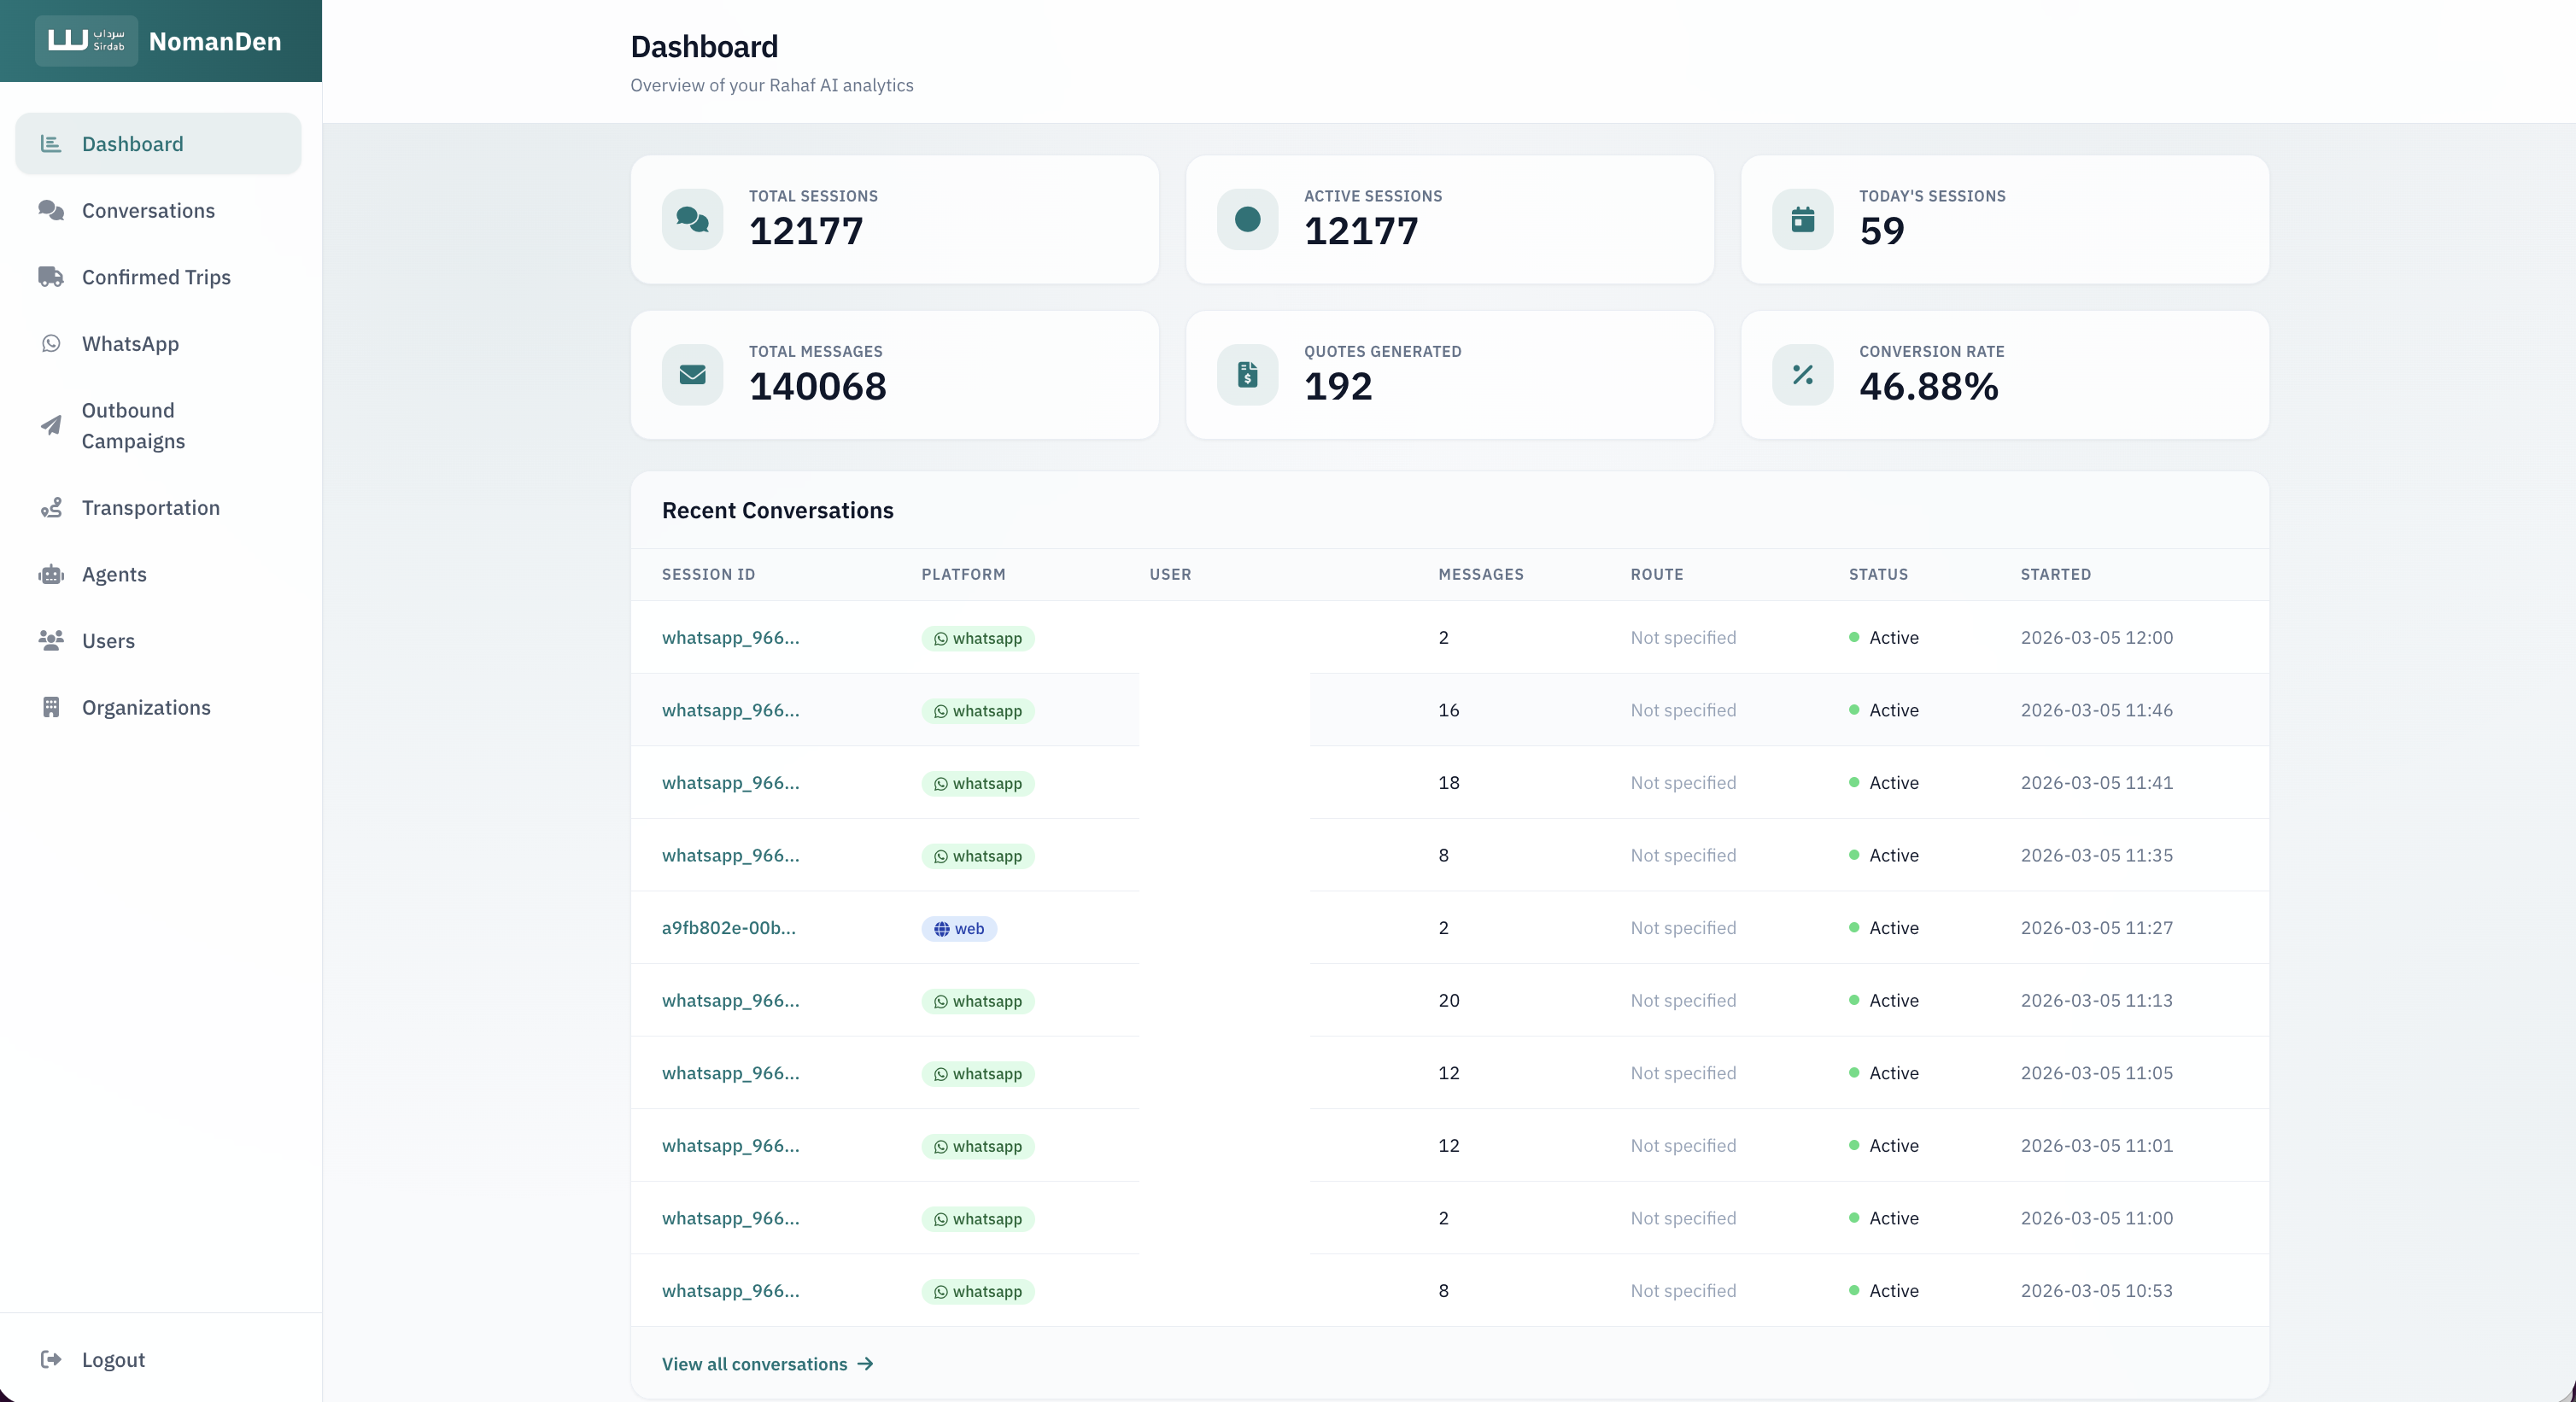Click the Total Messages envelope icon
Image resolution: width=2576 pixels, height=1402 pixels.
pos(692,375)
